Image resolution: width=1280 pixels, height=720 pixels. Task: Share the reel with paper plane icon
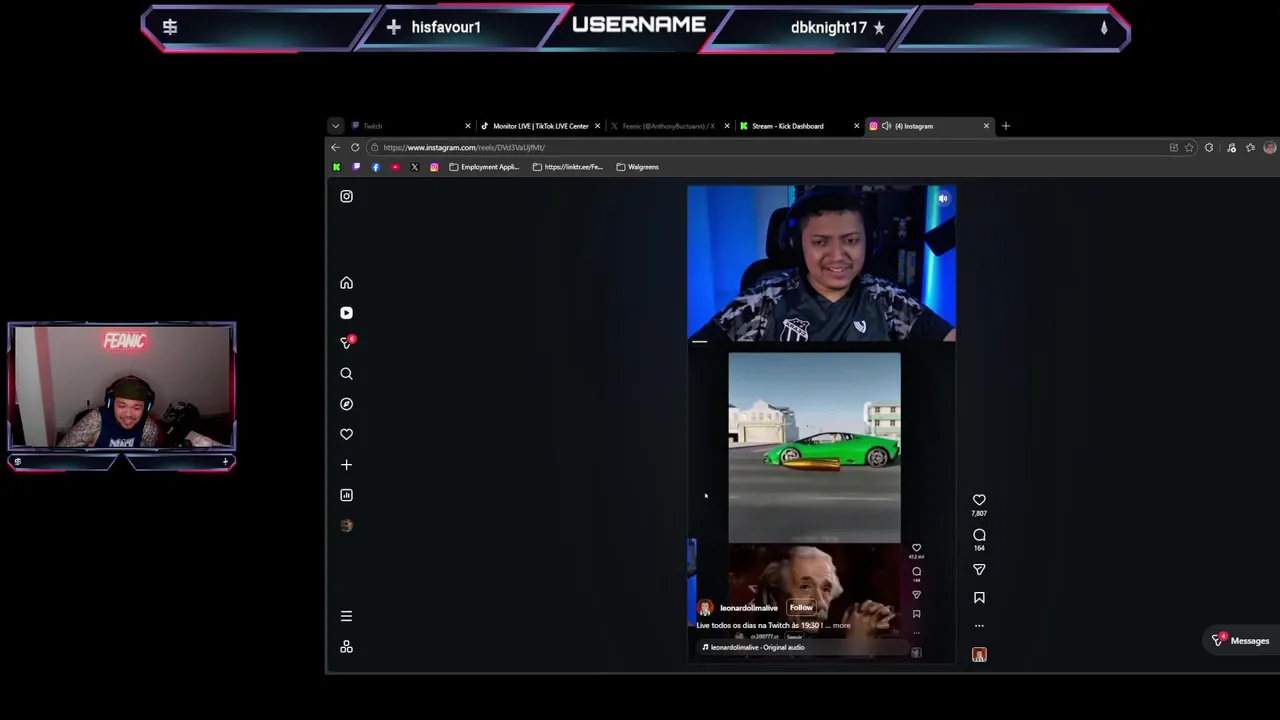(x=979, y=569)
